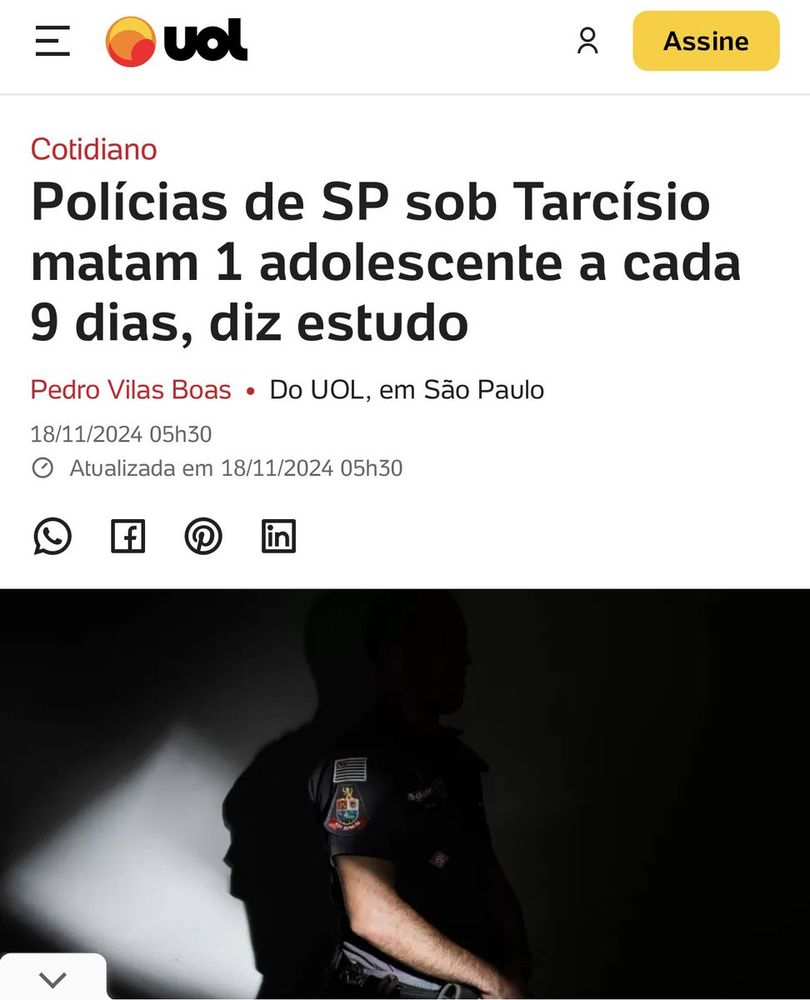Open the user account icon

(x=587, y=41)
